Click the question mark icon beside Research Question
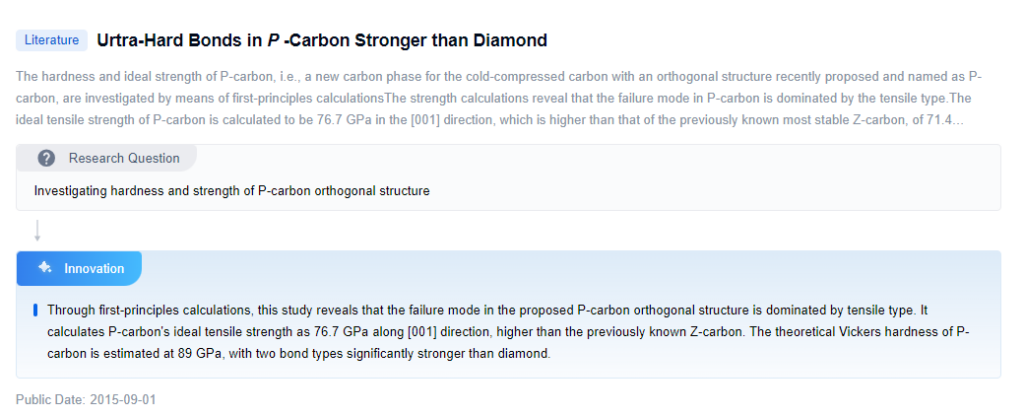 (46, 158)
